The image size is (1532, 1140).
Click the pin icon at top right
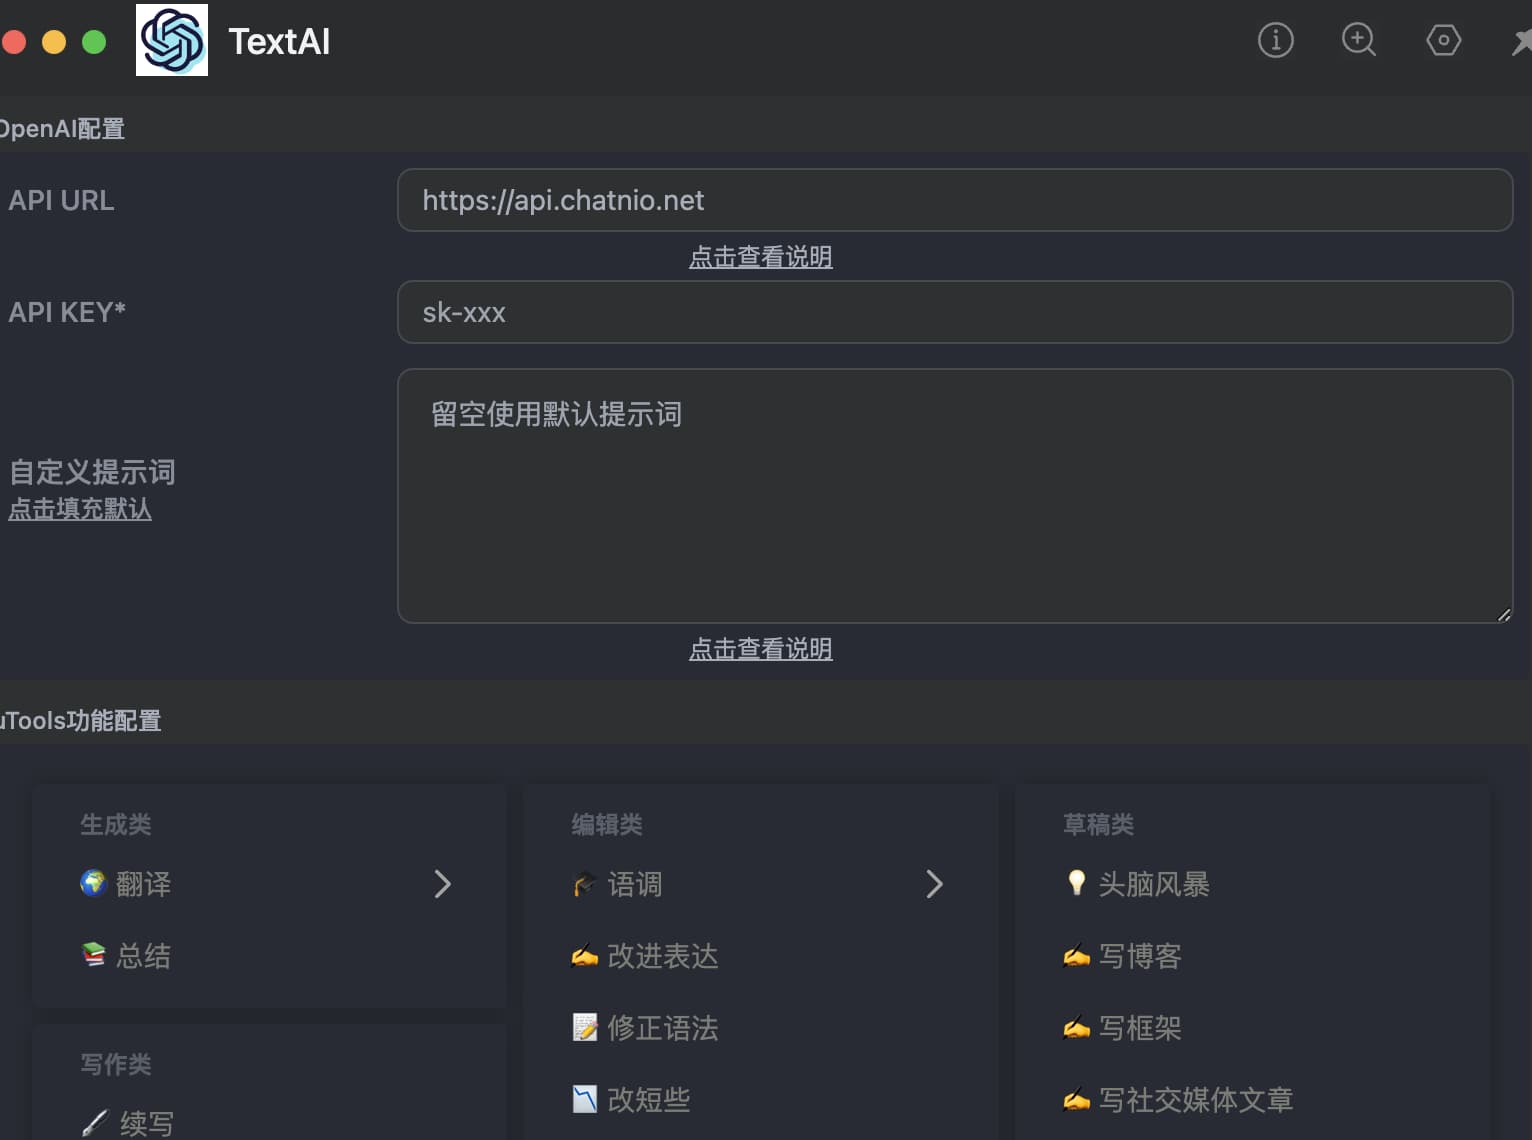click(x=1521, y=41)
